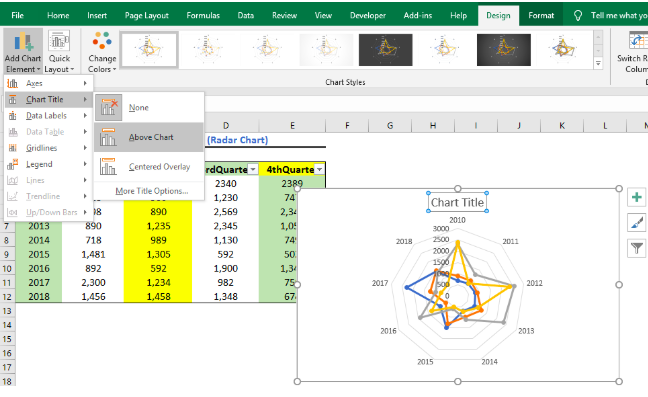Switch to the Developer tab
Viewport: 648px width, 397px height.
pos(368,16)
